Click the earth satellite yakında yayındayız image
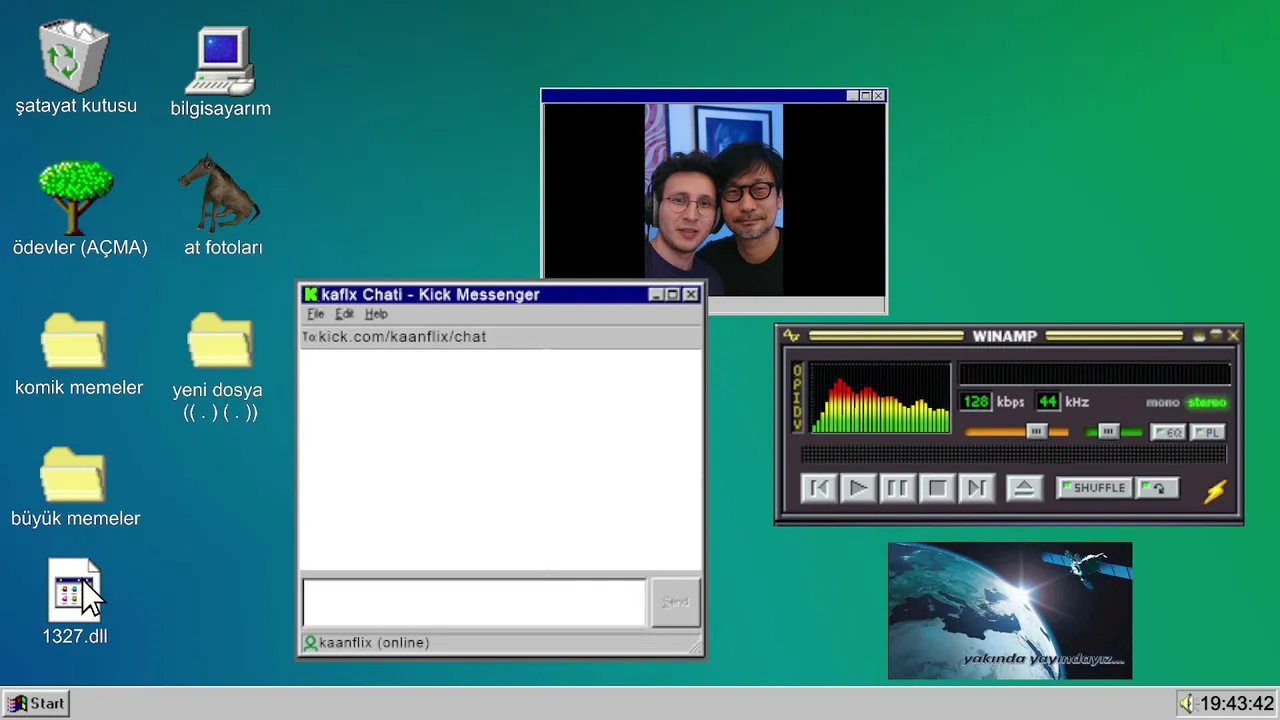 click(1010, 611)
